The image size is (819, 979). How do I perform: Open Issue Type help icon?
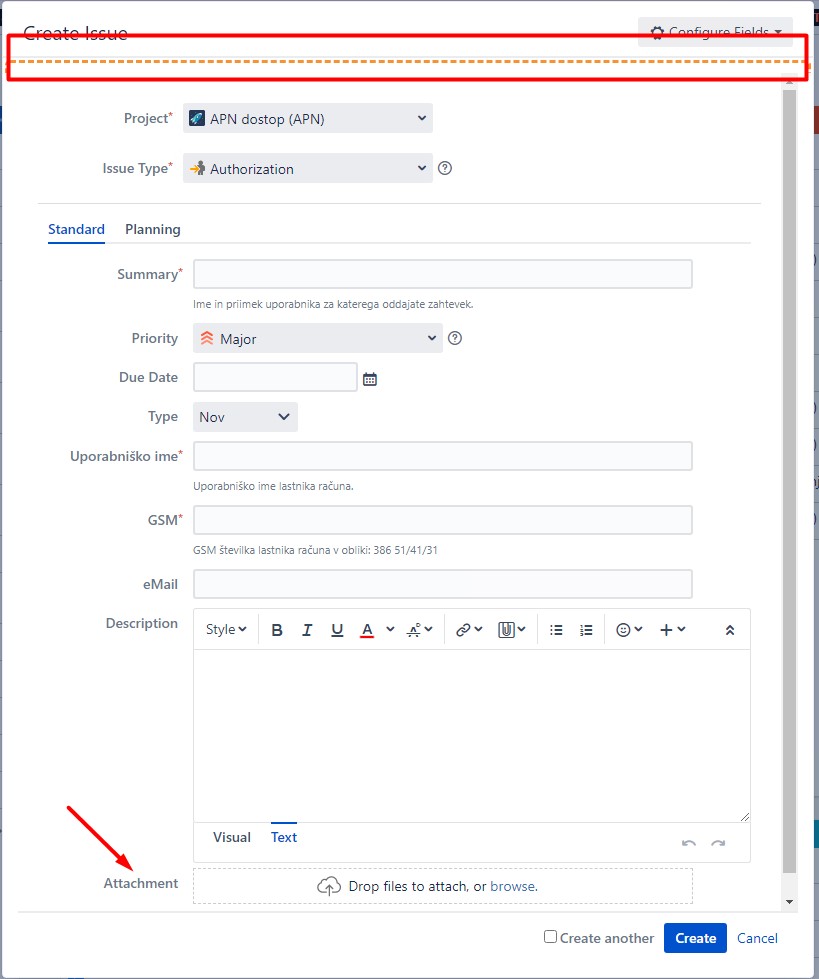(444, 168)
